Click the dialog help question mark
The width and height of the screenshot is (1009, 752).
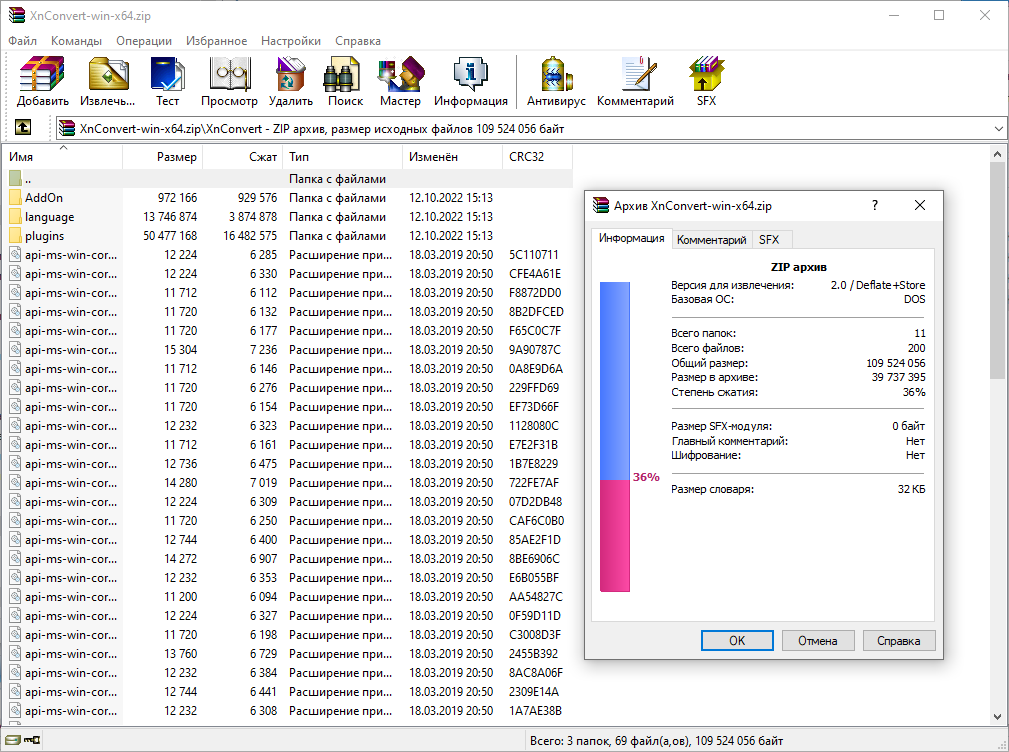875,205
